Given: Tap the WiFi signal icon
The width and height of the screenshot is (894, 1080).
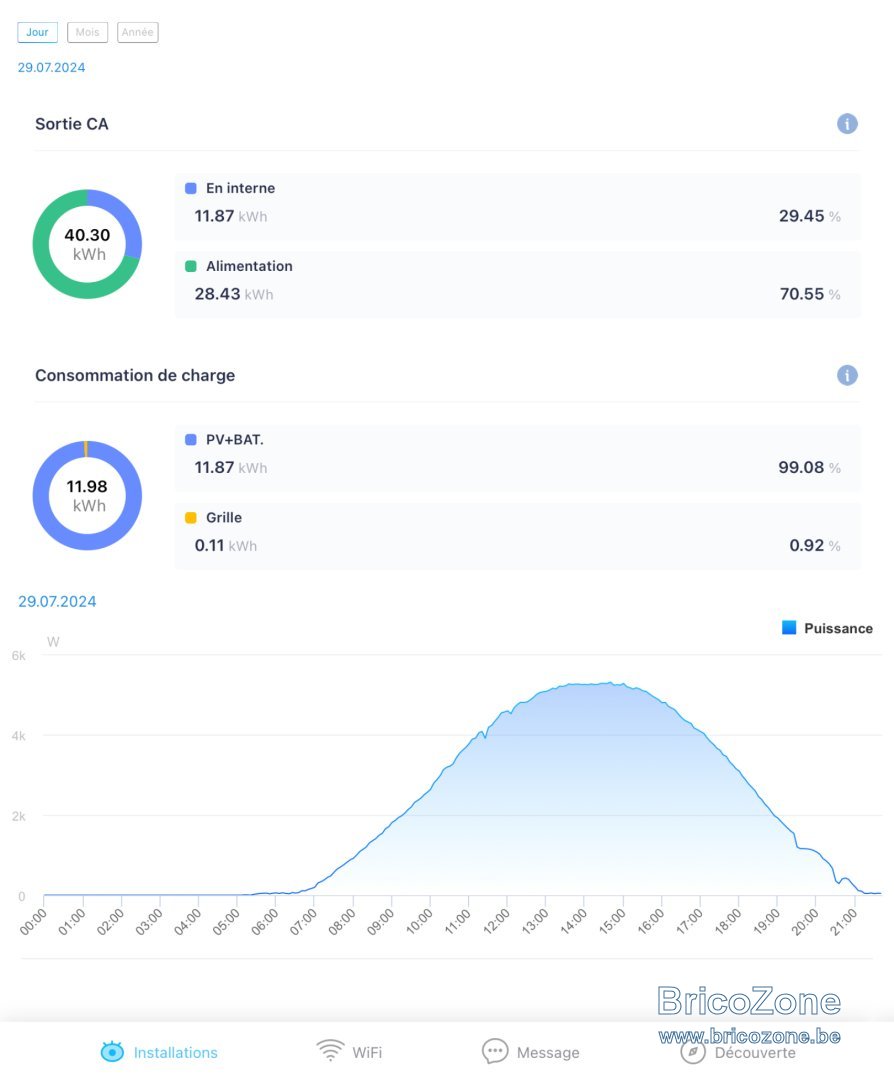Looking at the screenshot, I should [331, 1050].
